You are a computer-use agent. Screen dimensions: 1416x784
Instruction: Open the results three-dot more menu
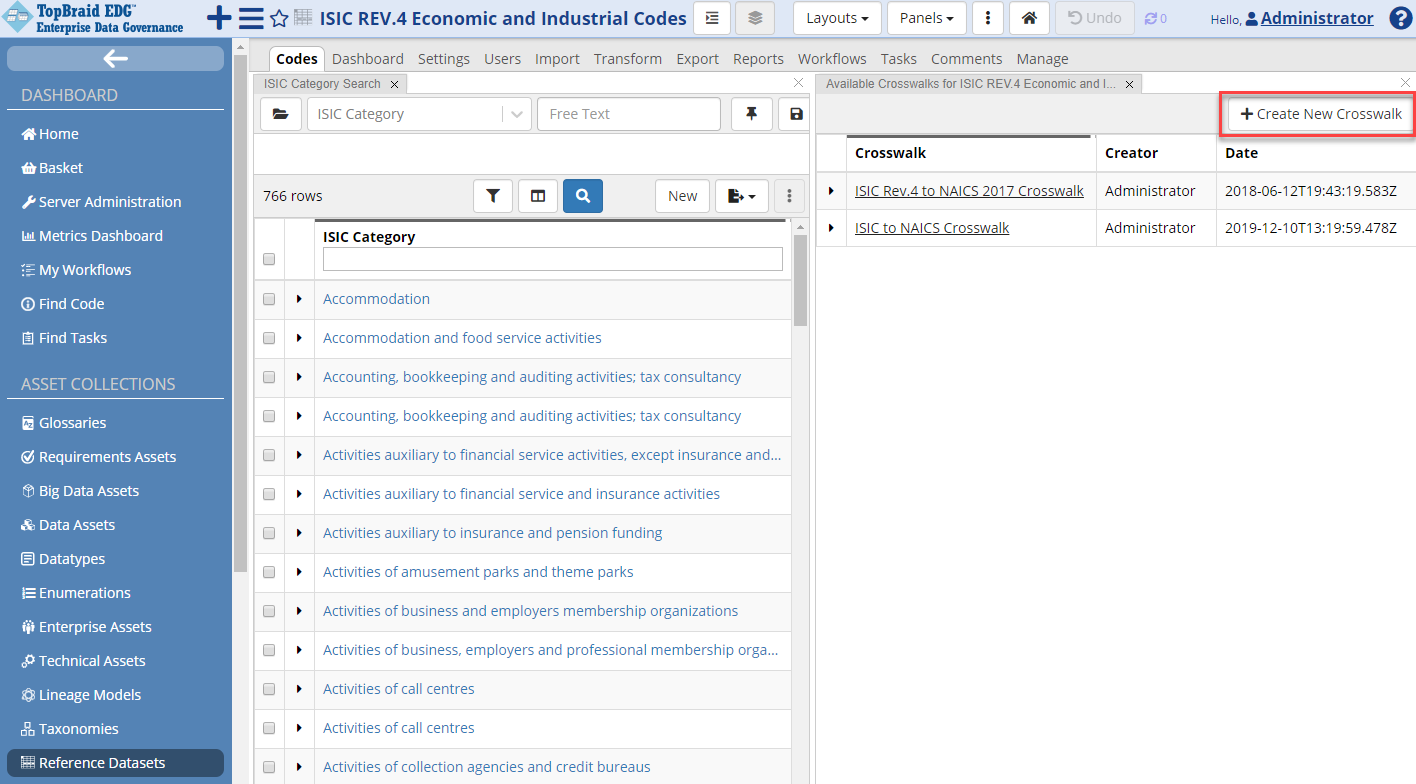789,196
